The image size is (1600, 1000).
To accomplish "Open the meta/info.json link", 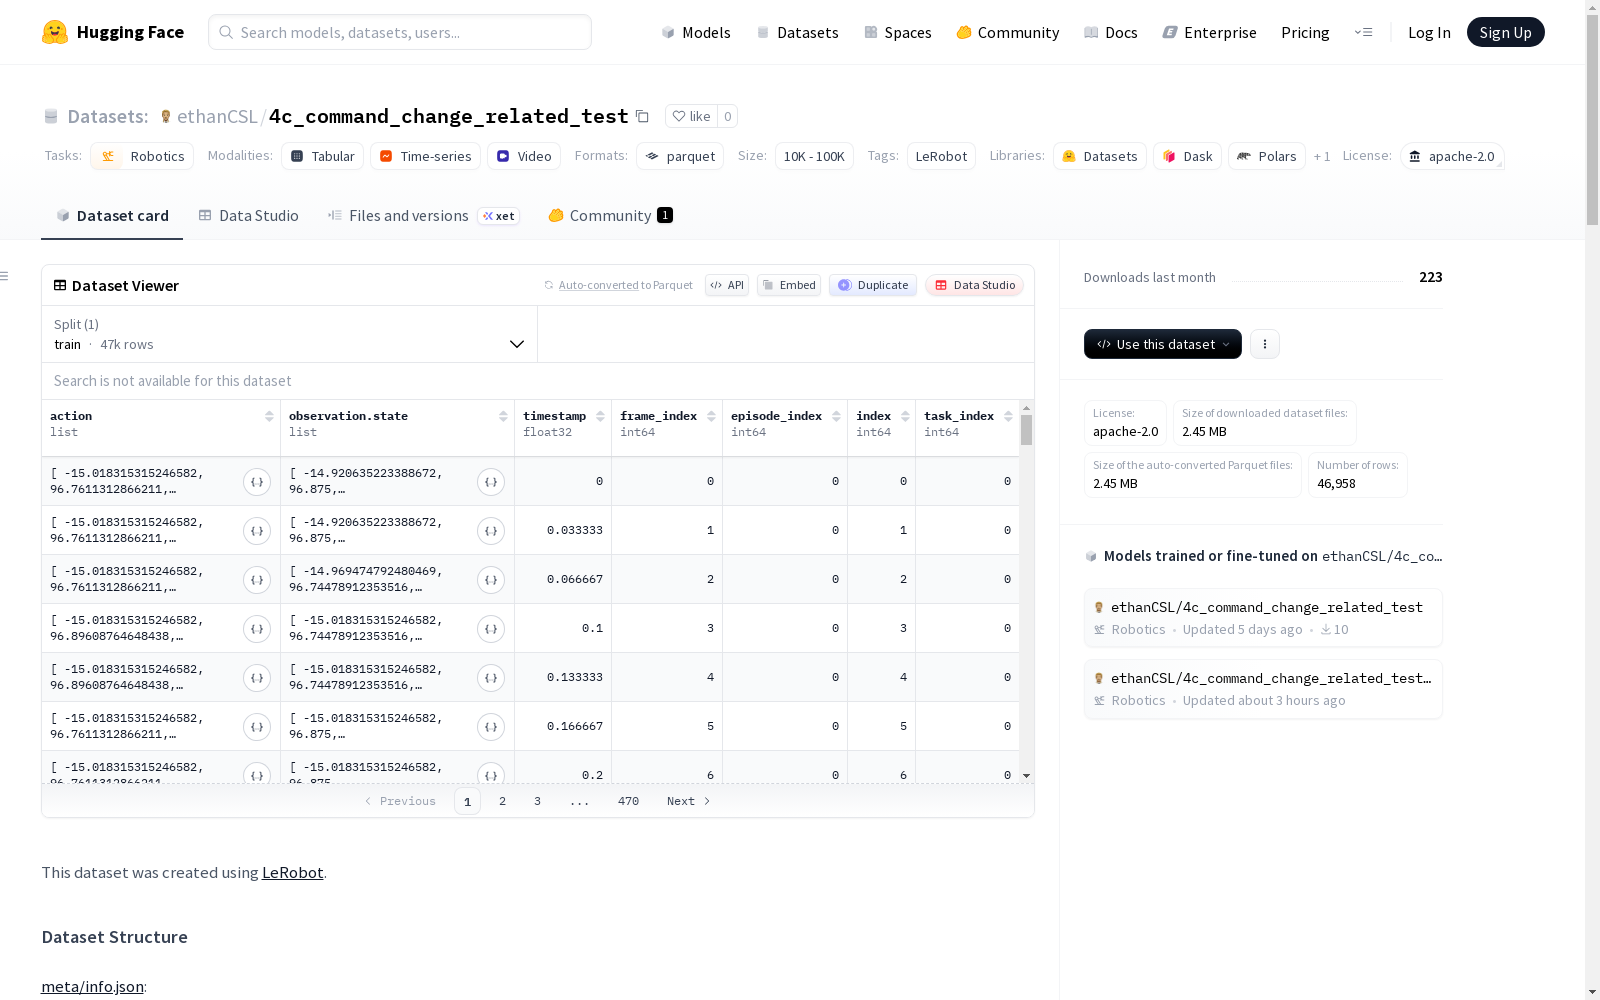I will point(92,987).
